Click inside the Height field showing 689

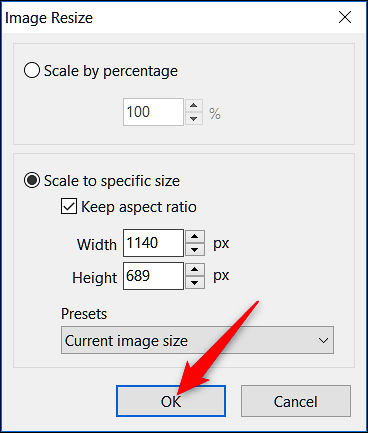point(153,276)
